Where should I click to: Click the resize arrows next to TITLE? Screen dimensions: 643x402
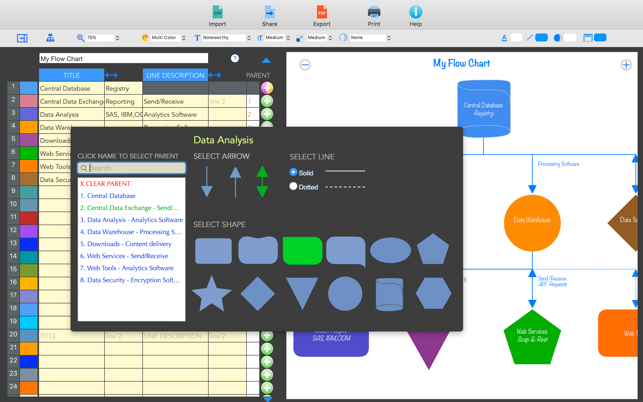111,75
